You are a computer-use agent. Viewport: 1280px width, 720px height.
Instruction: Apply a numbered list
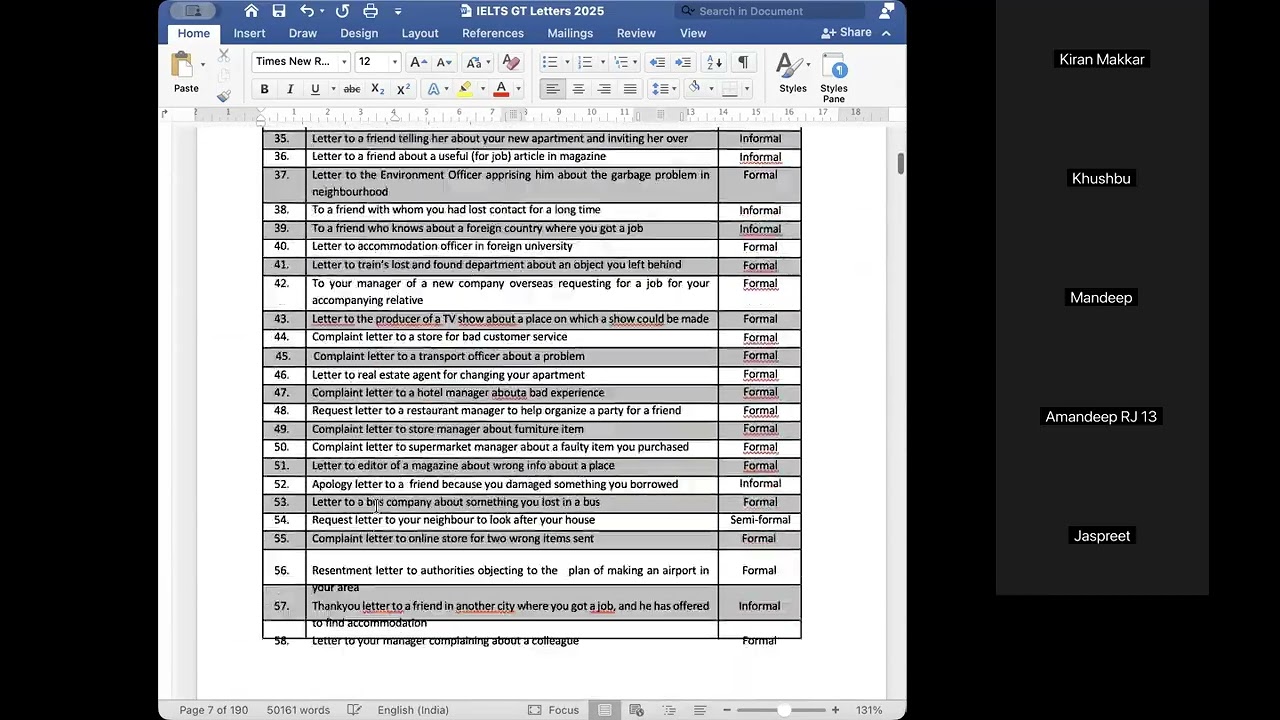click(x=585, y=62)
